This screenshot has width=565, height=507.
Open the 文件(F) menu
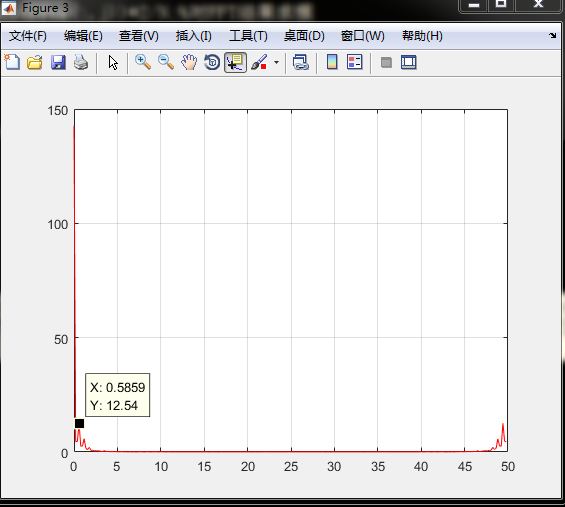(x=28, y=36)
